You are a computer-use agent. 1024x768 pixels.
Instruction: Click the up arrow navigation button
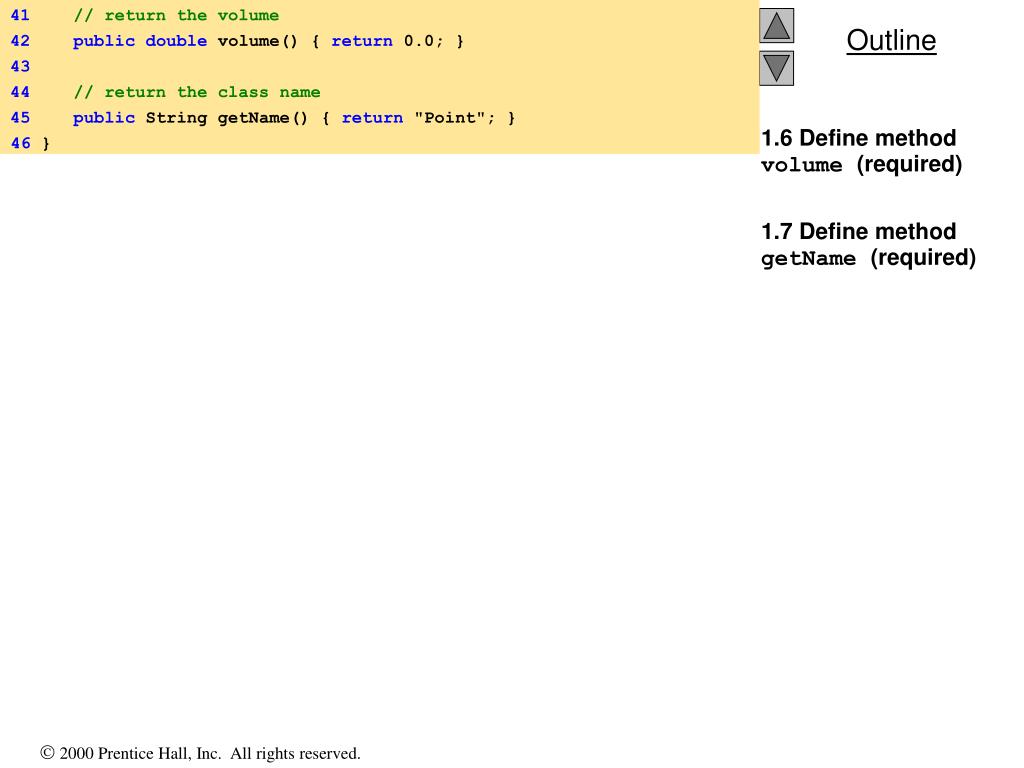click(x=776, y=25)
